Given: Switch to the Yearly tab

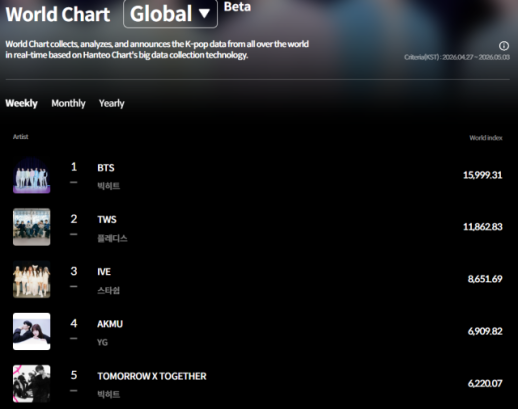Looking at the screenshot, I should 112,103.
